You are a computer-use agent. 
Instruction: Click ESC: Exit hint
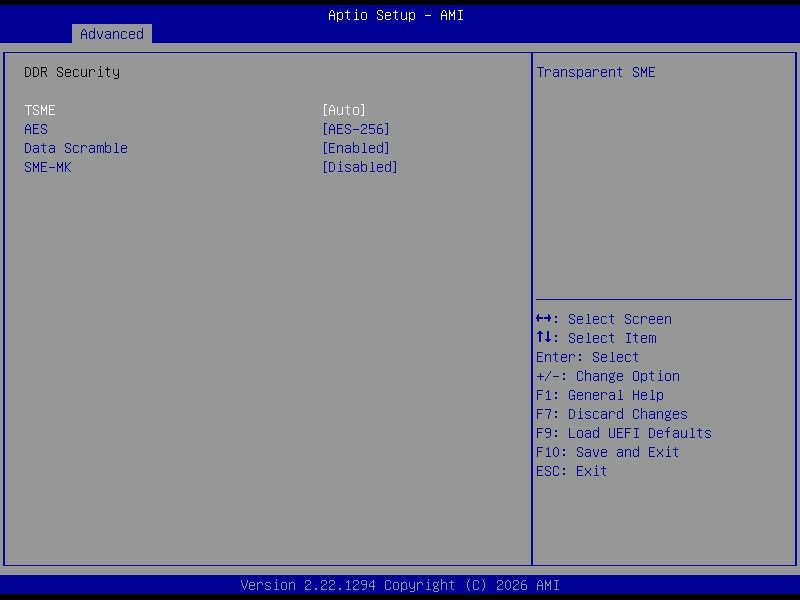pyautogui.click(x=571, y=471)
